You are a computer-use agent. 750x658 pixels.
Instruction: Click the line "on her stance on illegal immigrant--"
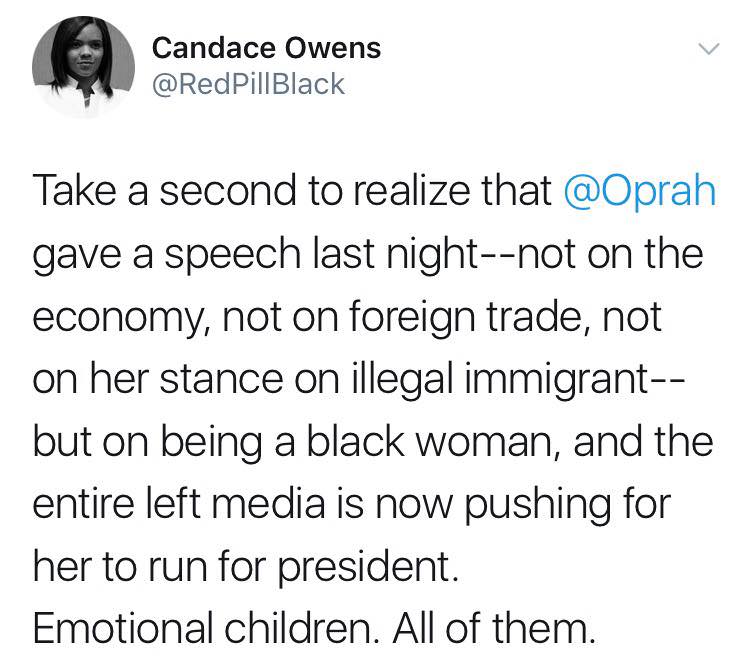click(x=359, y=380)
